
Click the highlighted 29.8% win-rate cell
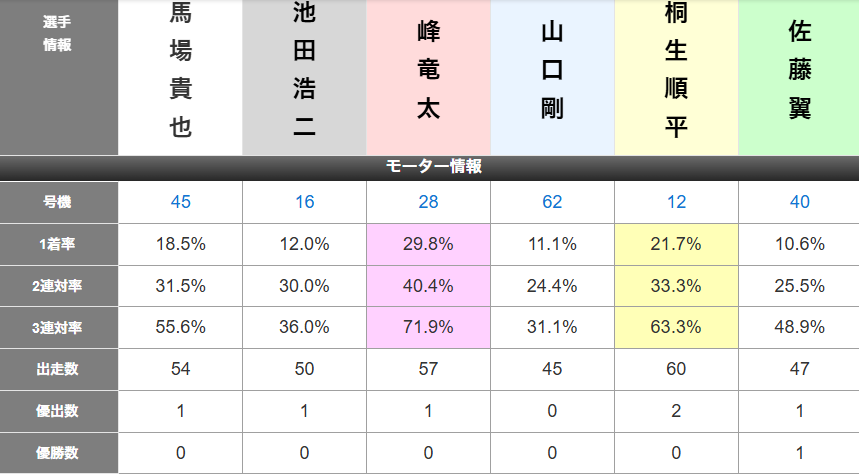428,244
